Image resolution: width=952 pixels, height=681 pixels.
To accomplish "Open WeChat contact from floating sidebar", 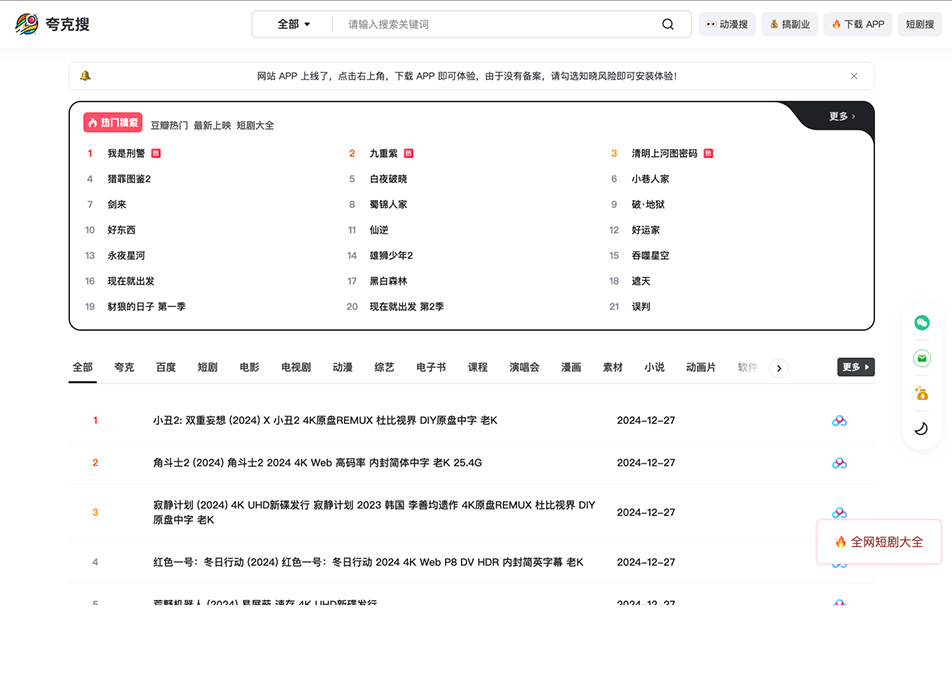I will pos(921,323).
